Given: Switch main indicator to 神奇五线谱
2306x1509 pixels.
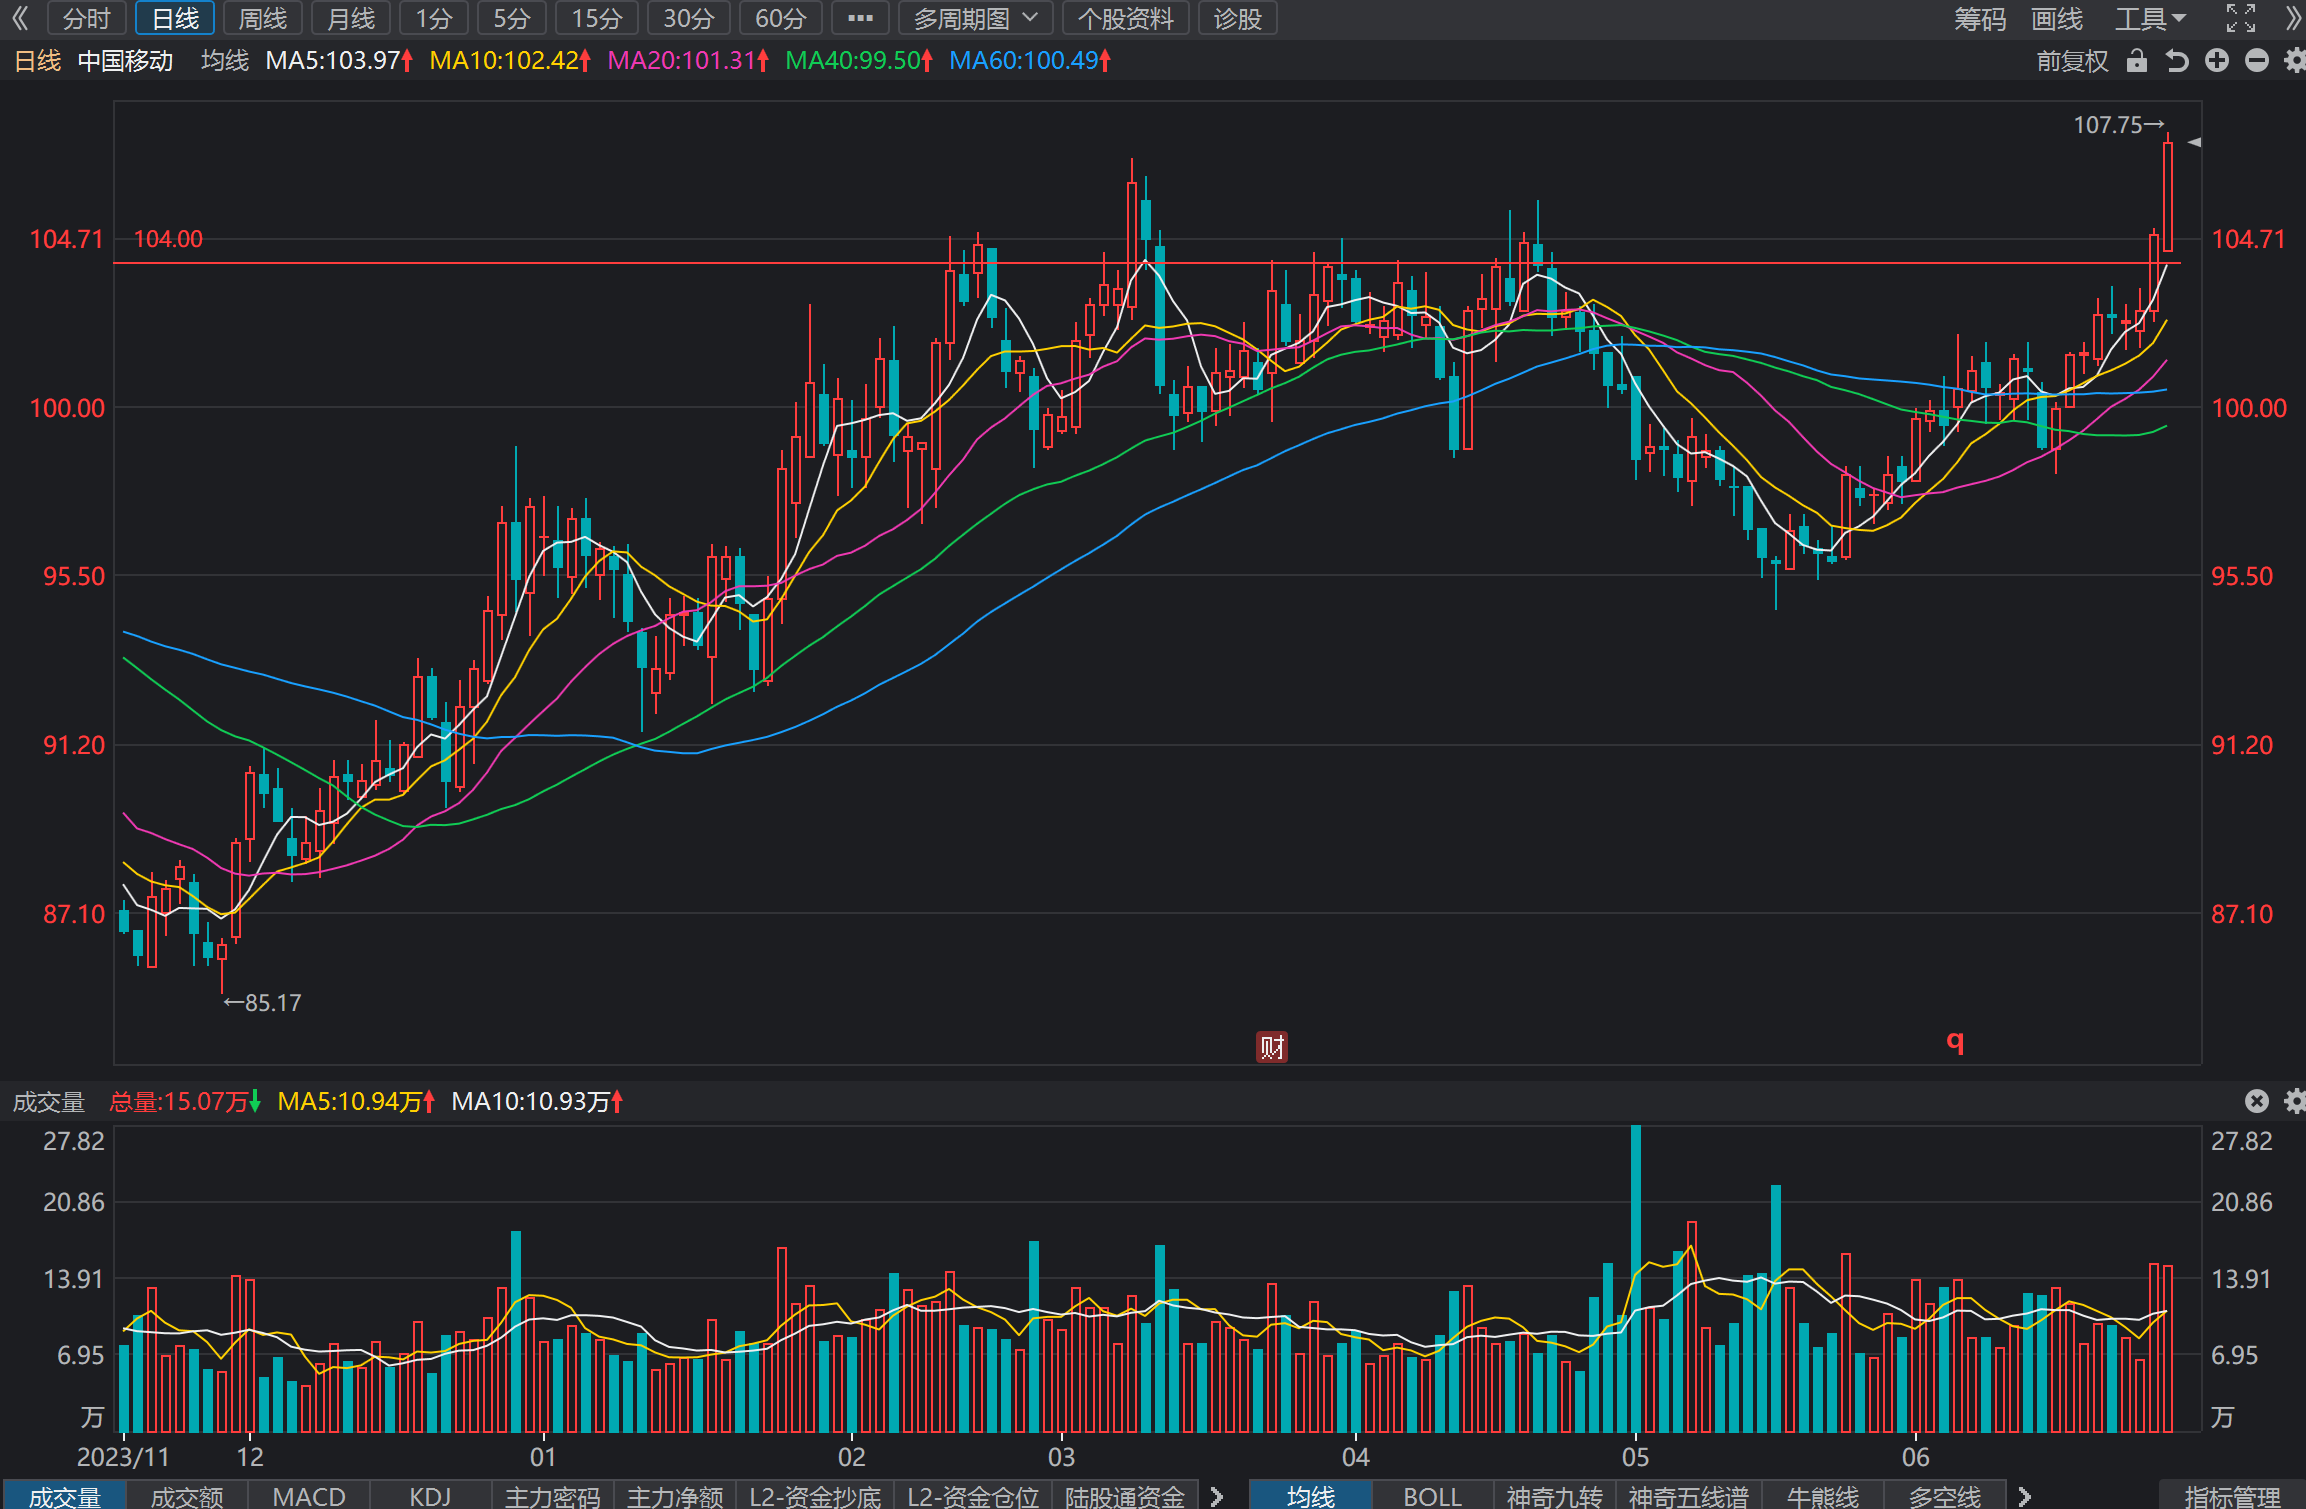Looking at the screenshot, I should click(1689, 1496).
